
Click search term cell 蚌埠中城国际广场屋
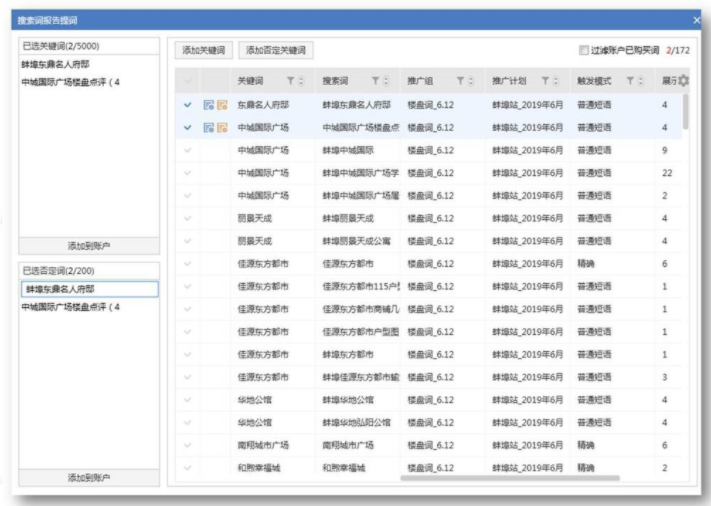360,195
